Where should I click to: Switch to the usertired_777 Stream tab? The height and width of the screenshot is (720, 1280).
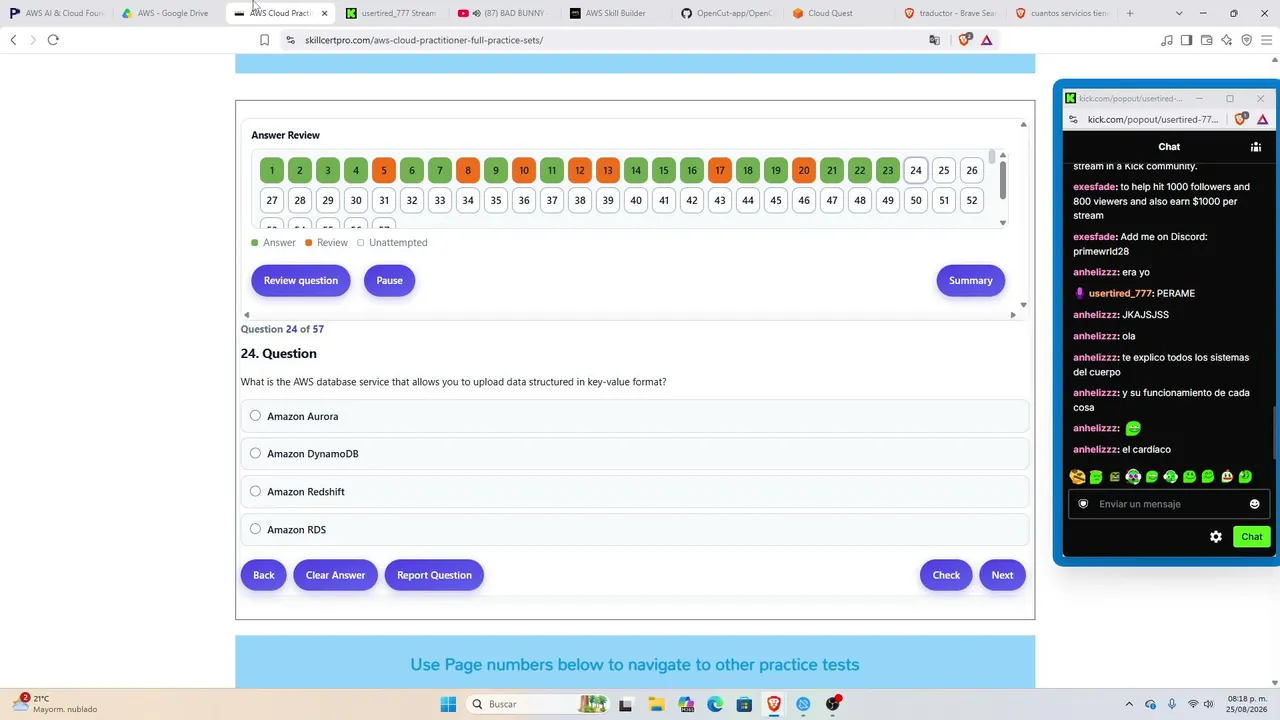(392, 13)
